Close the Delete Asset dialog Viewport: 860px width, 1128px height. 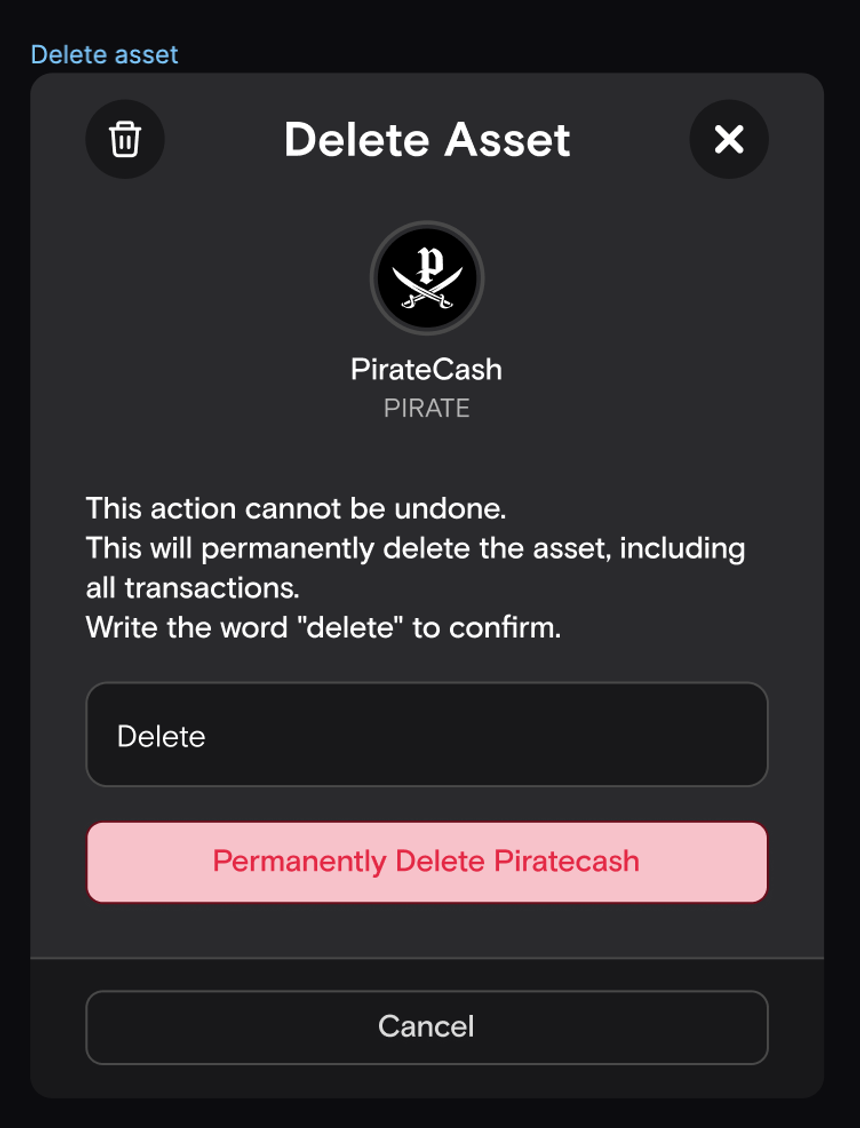[729, 139]
